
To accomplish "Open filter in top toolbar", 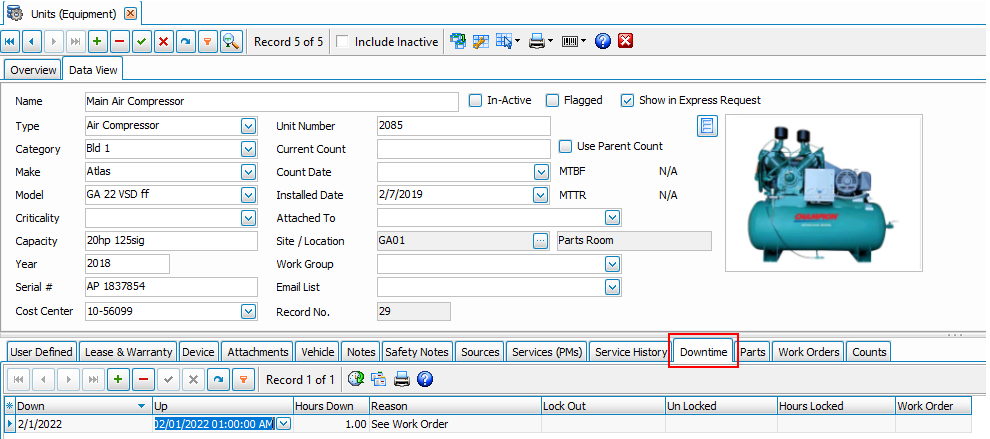I will tap(206, 42).
